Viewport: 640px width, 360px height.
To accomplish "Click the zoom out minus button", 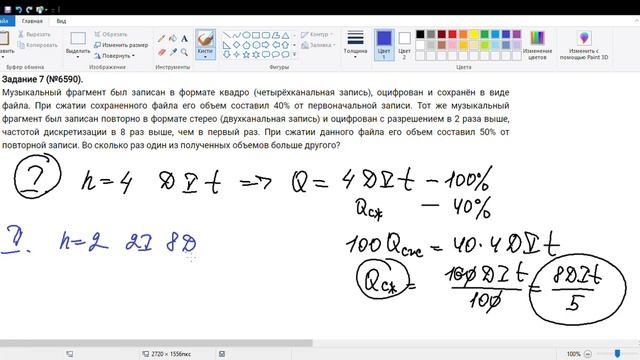I will coord(588,354).
